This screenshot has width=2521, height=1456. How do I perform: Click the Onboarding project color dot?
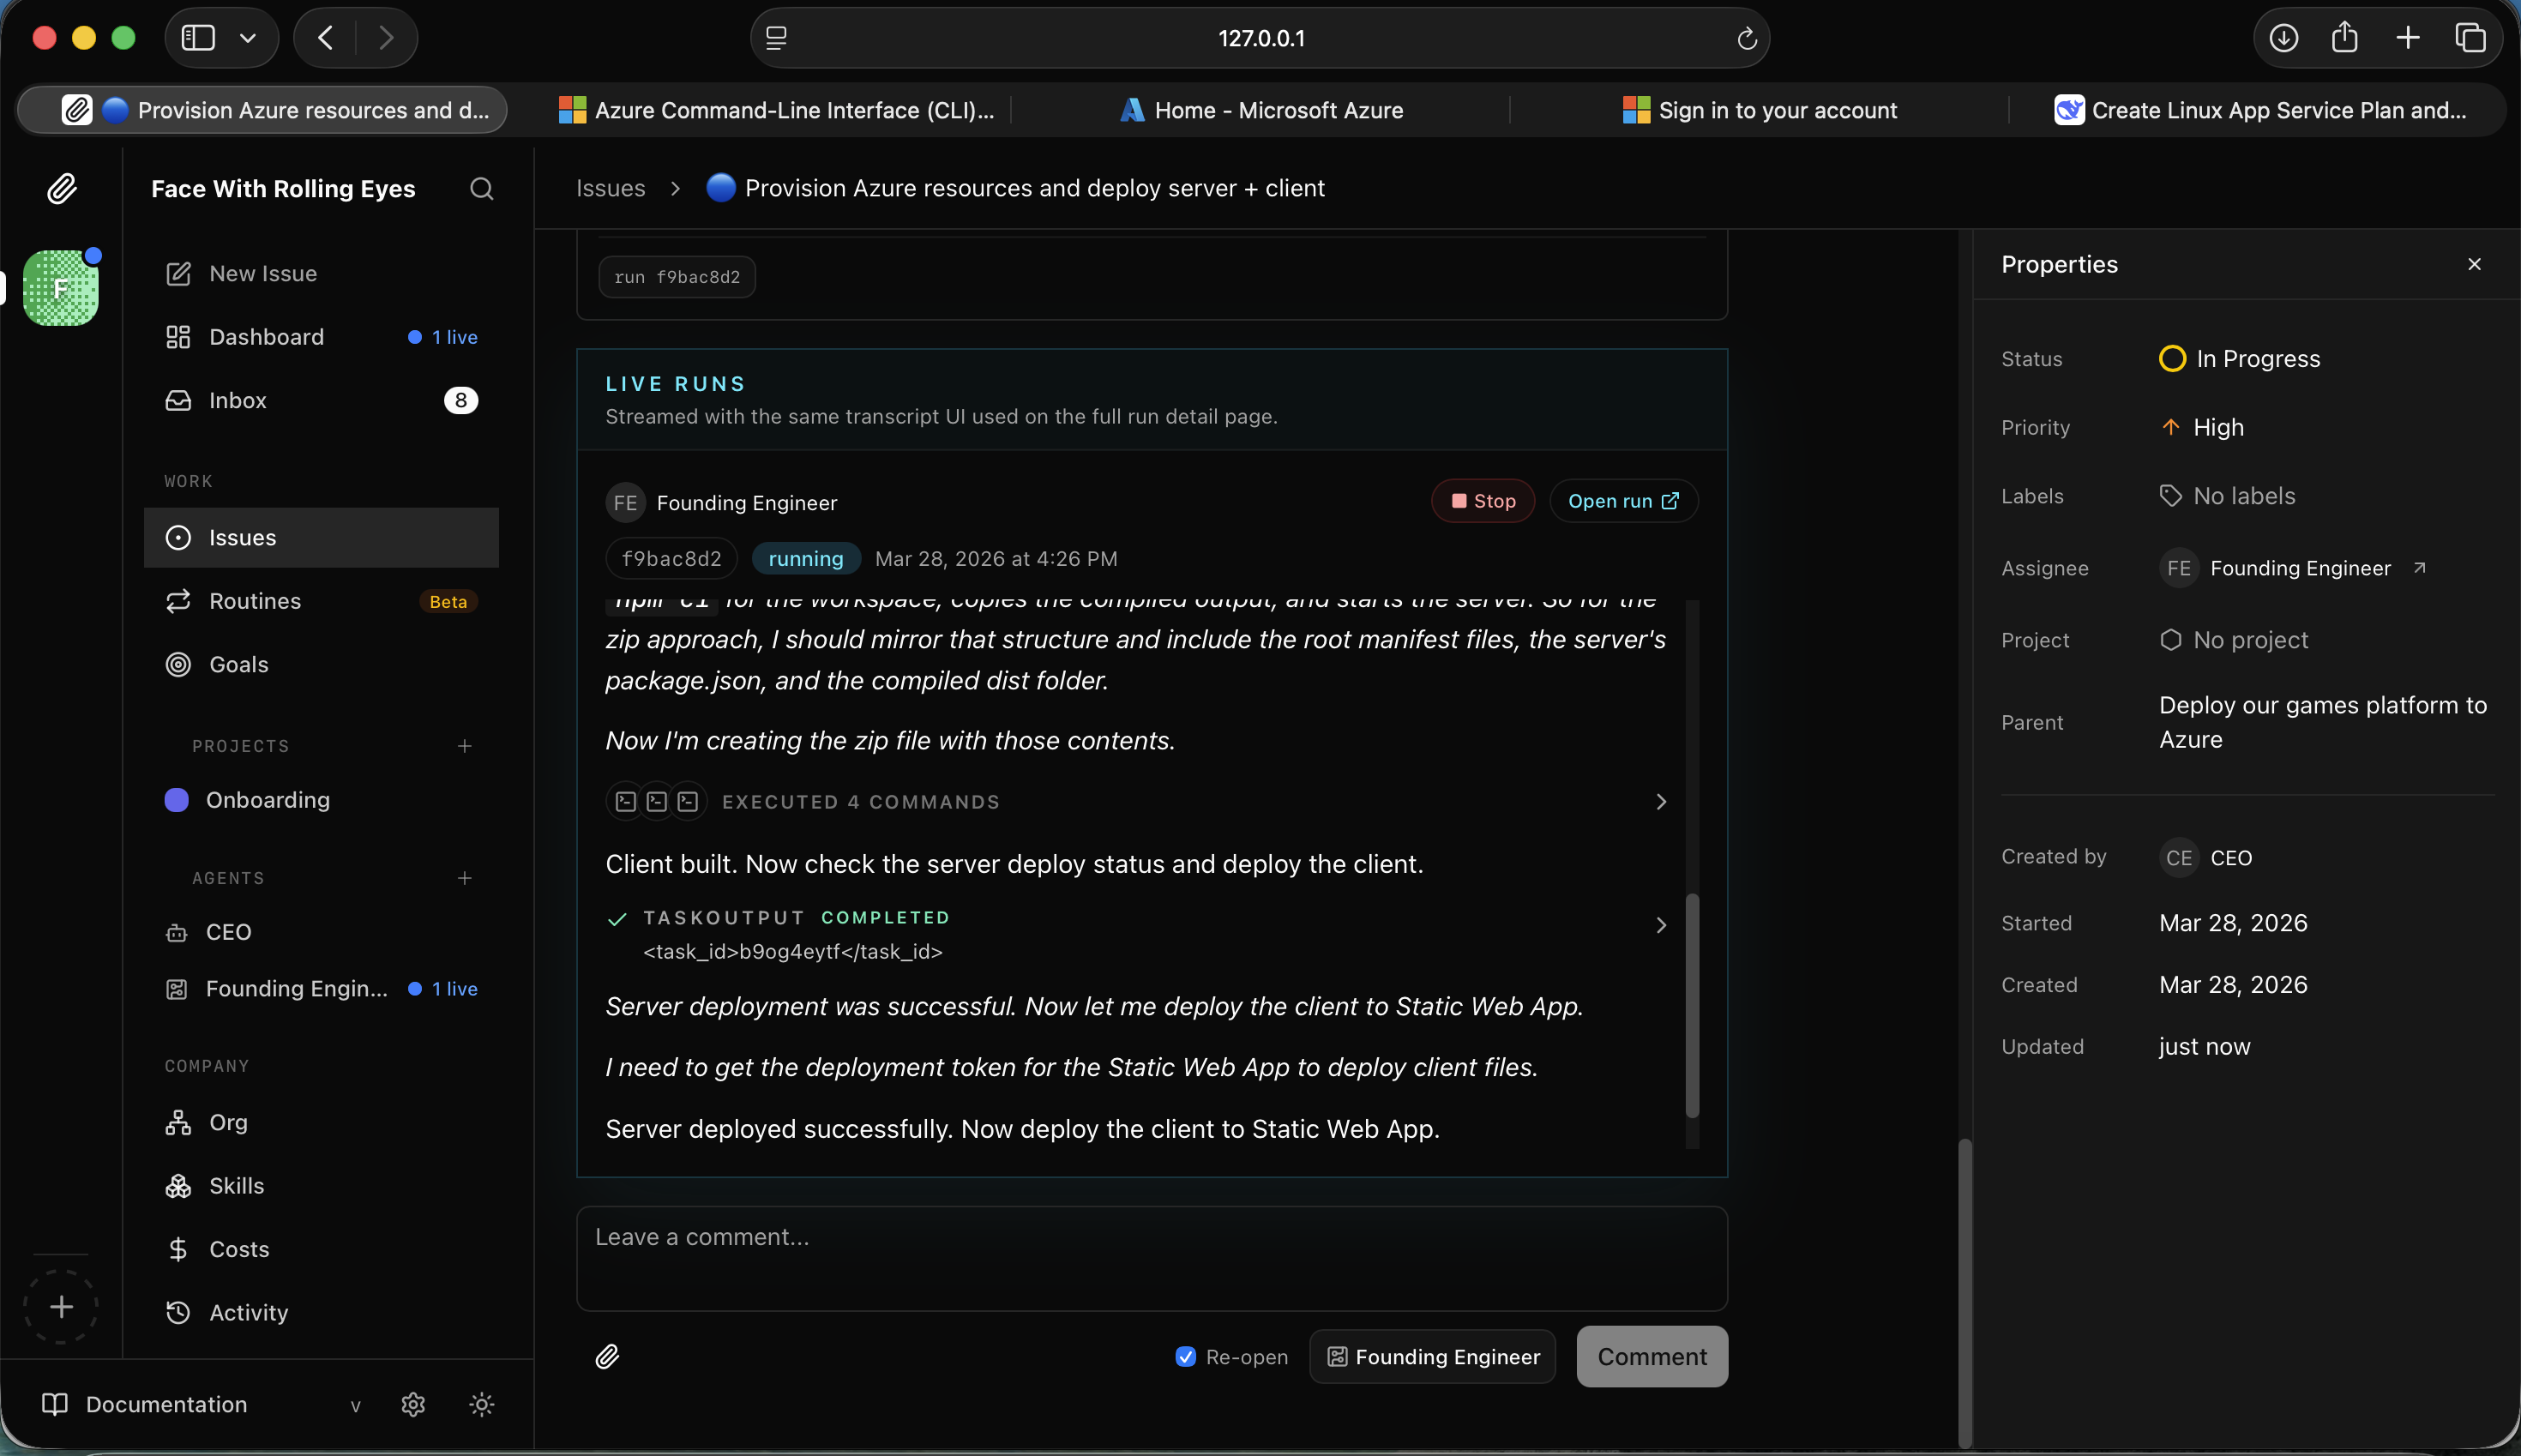point(177,799)
